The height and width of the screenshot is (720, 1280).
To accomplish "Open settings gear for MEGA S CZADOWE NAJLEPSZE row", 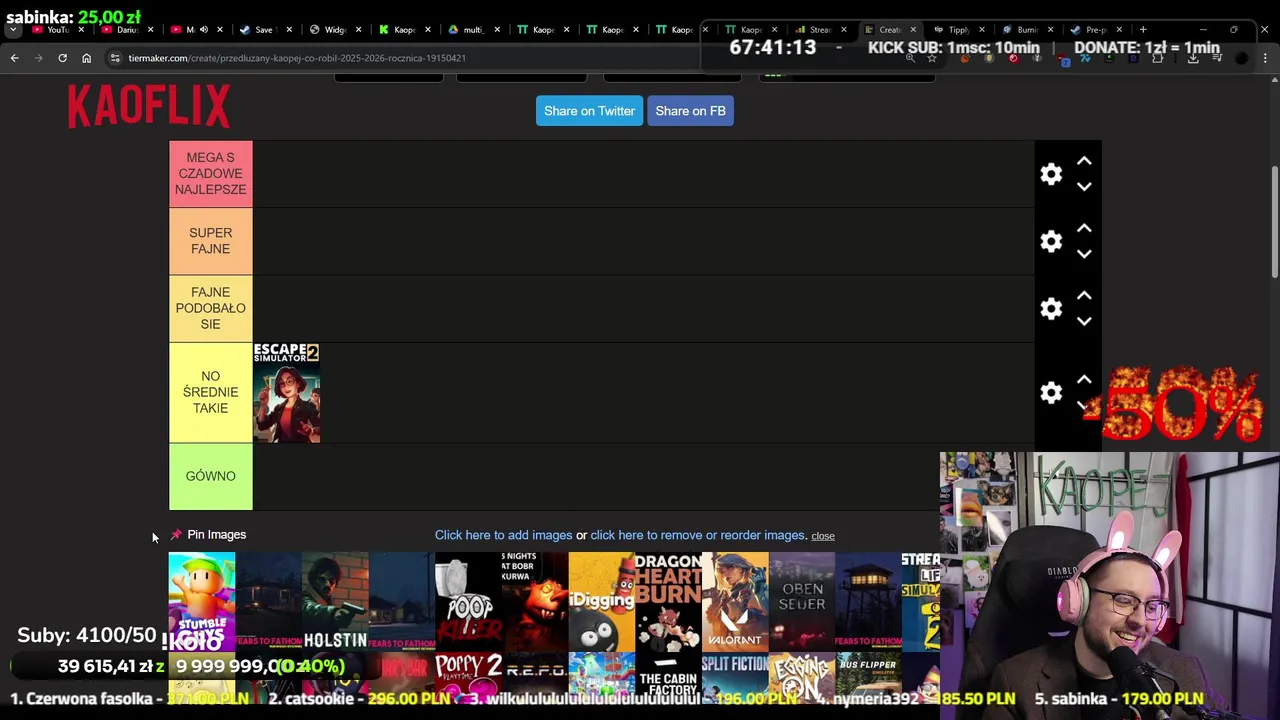I will point(1051,174).
